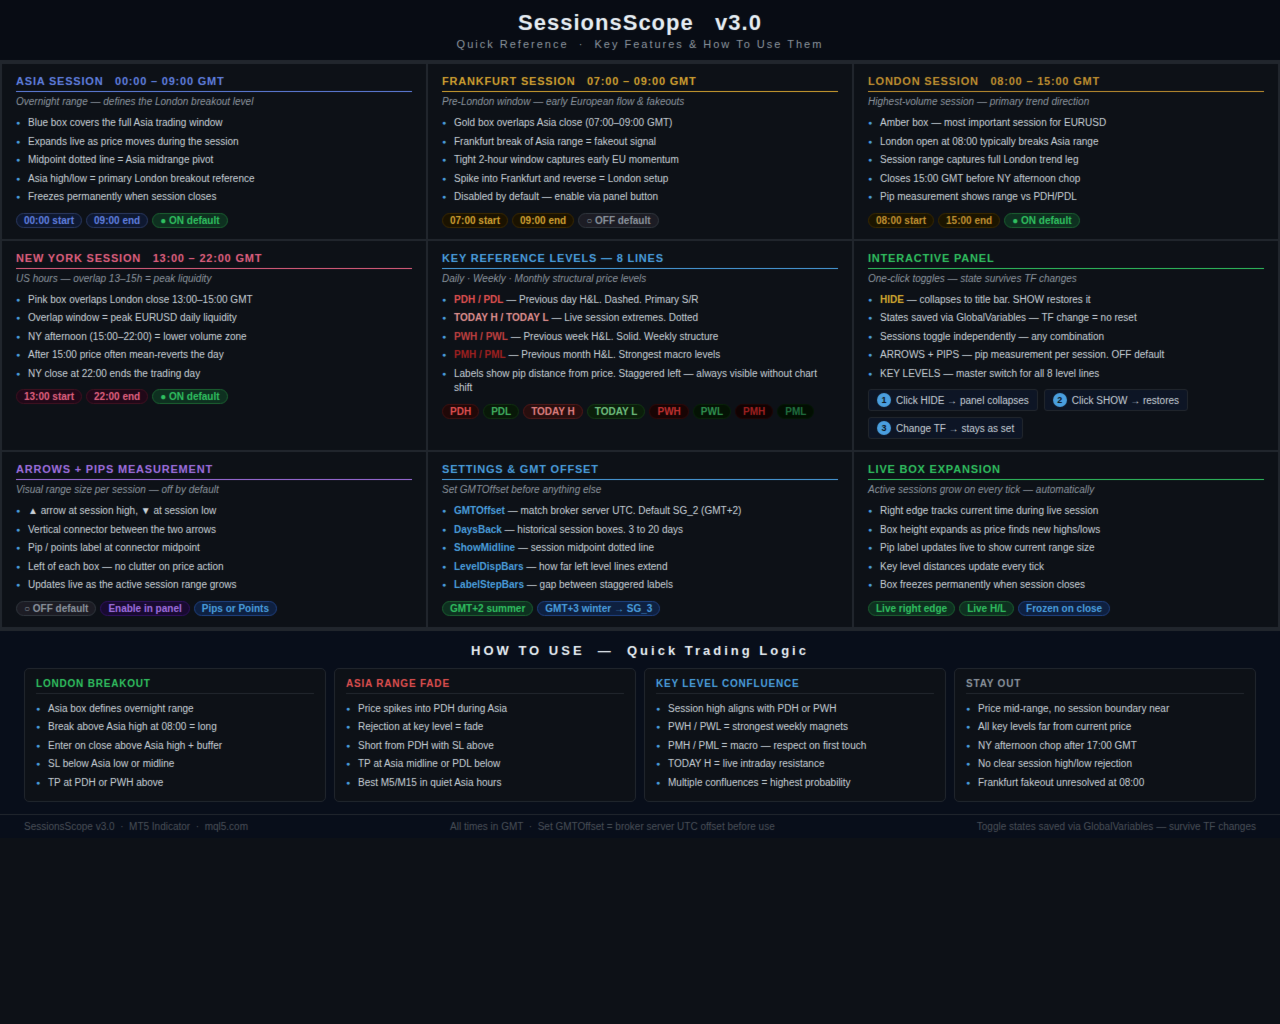Click 'mql5.com' in the footer

226,826
